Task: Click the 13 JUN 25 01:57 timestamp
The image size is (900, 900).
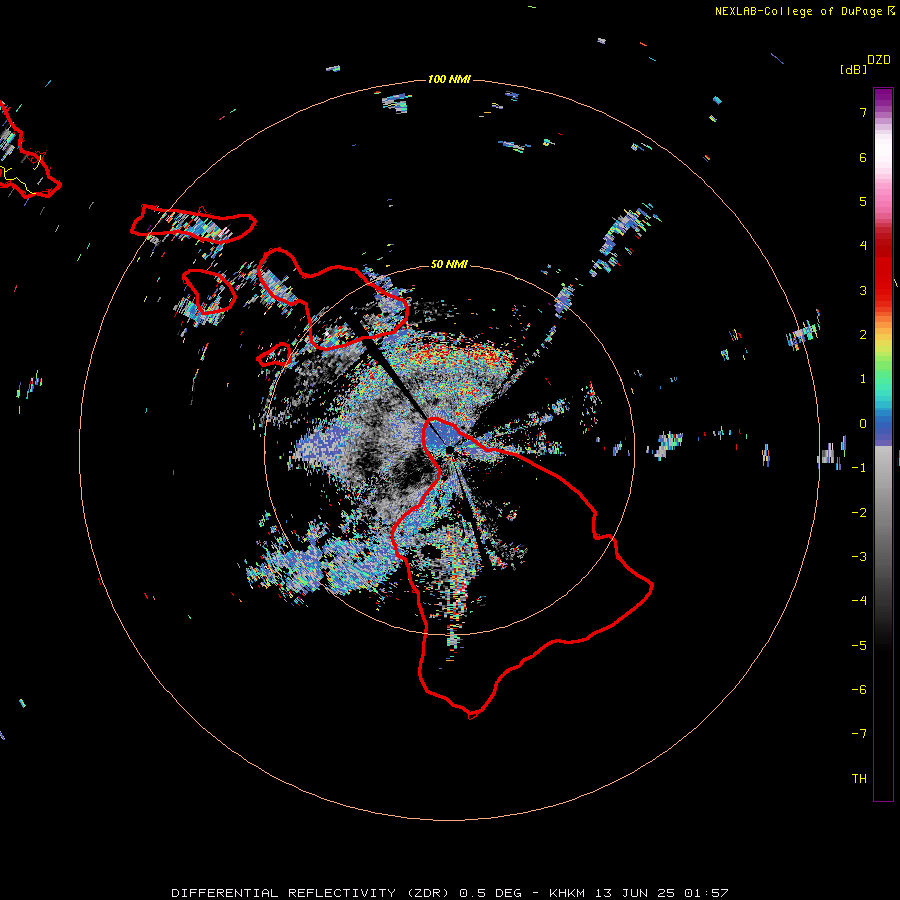Action: tap(661, 893)
